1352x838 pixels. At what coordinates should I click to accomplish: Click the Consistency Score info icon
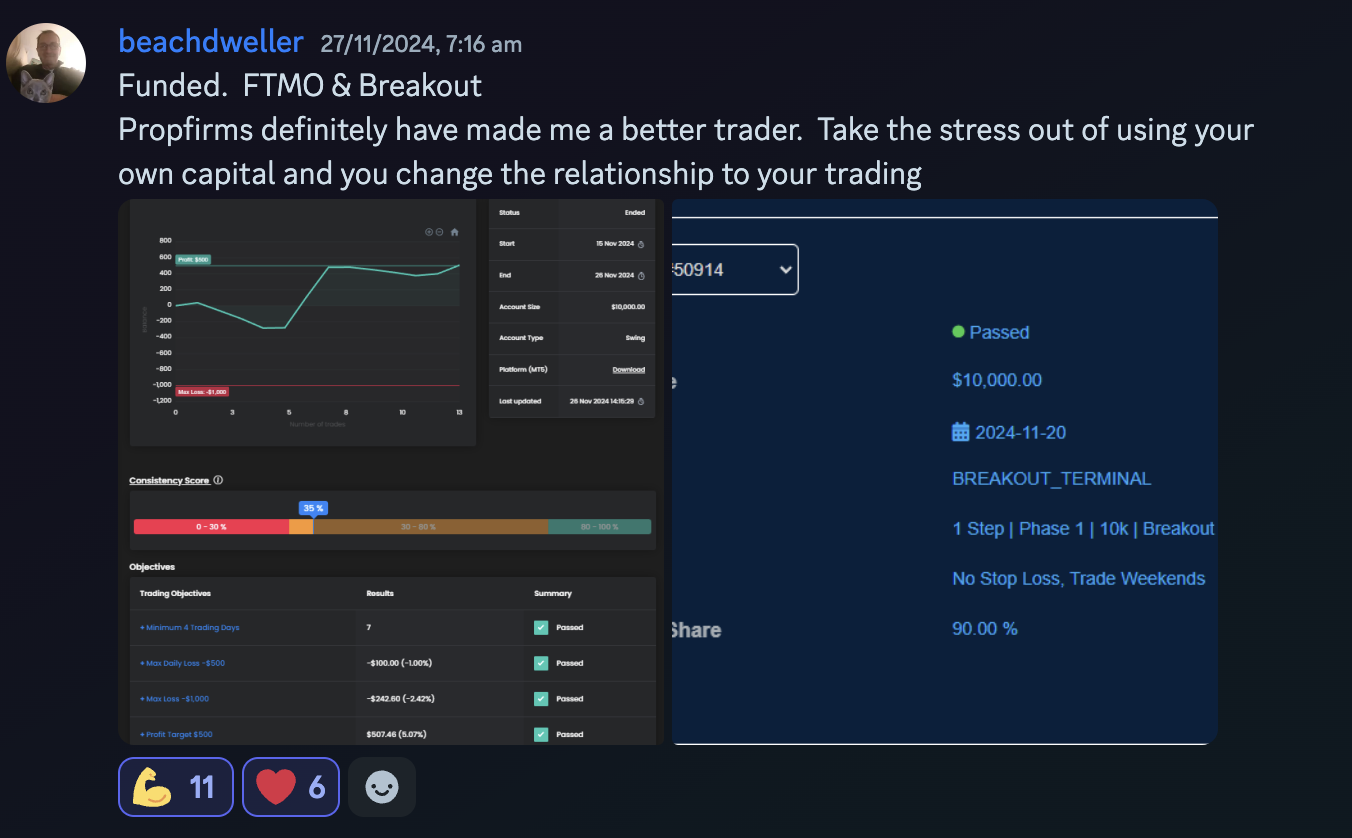coord(218,480)
